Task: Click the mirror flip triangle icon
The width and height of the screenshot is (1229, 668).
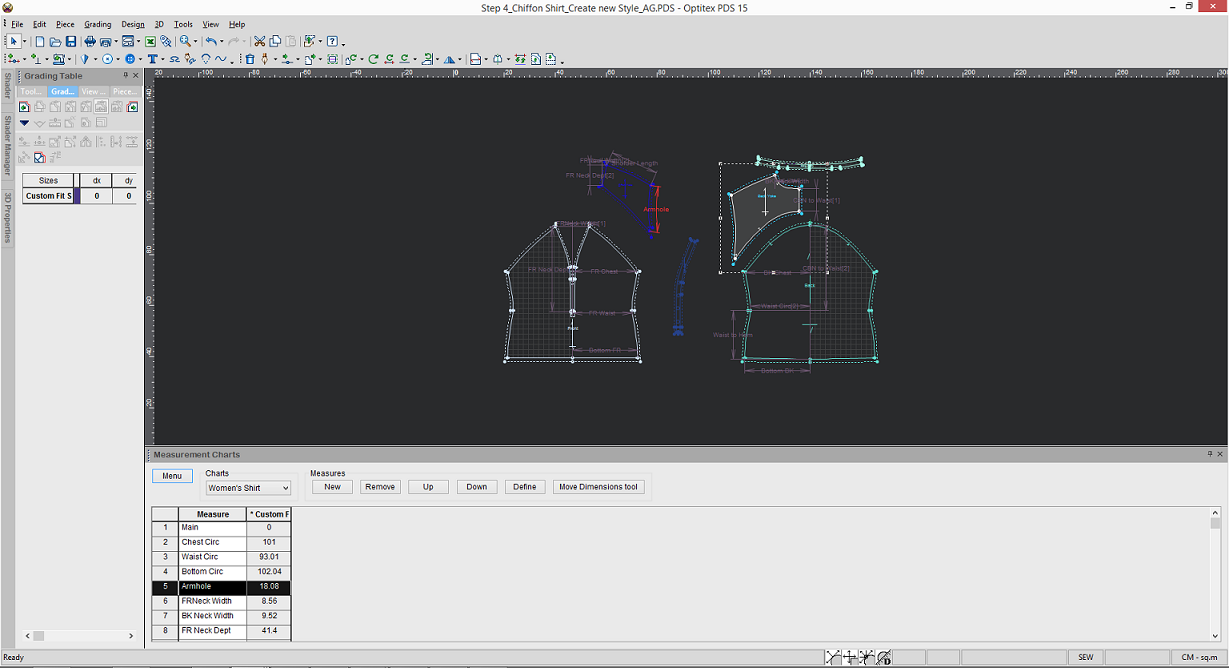Action: 449,59
